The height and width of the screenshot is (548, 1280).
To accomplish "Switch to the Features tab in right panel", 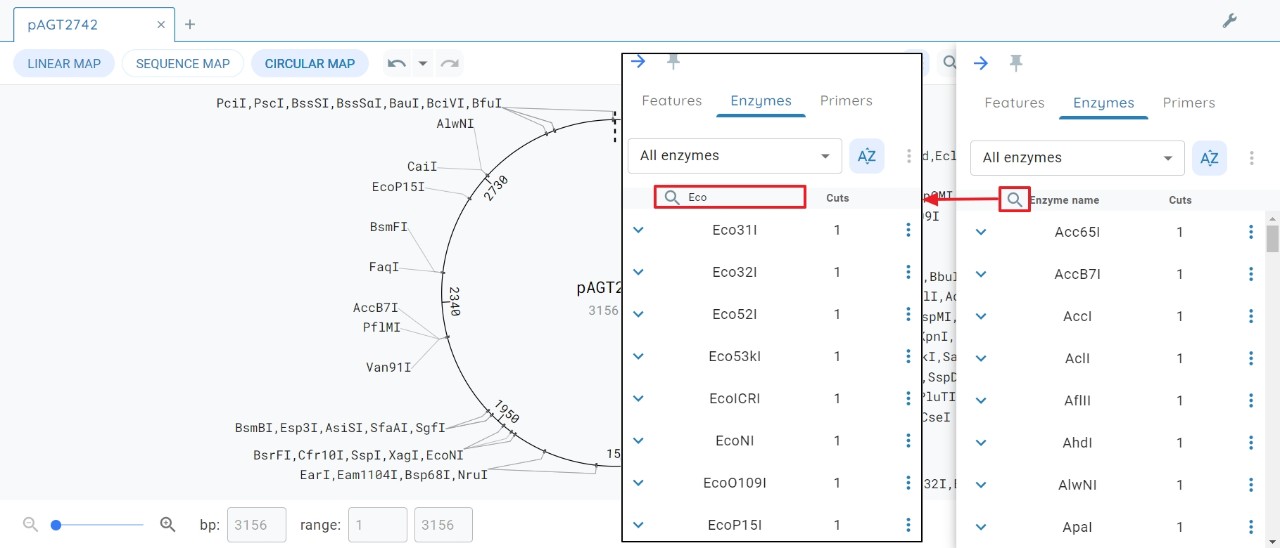I will (x=1014, y=103).
